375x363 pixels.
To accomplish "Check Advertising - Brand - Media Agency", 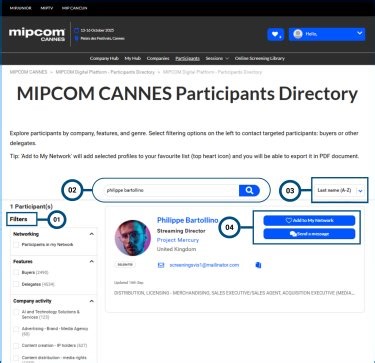I will pyautogui.click(x=16, y=329).
